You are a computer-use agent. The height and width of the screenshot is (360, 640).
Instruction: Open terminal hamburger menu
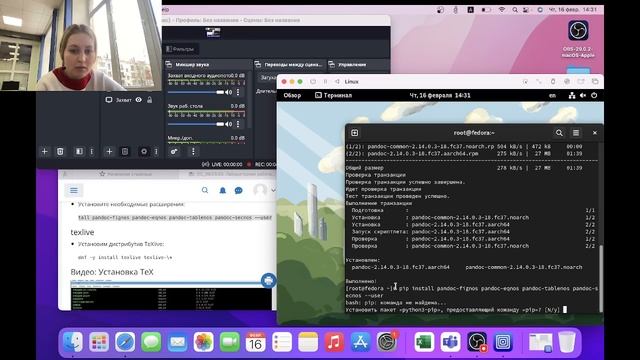[576, 133]
